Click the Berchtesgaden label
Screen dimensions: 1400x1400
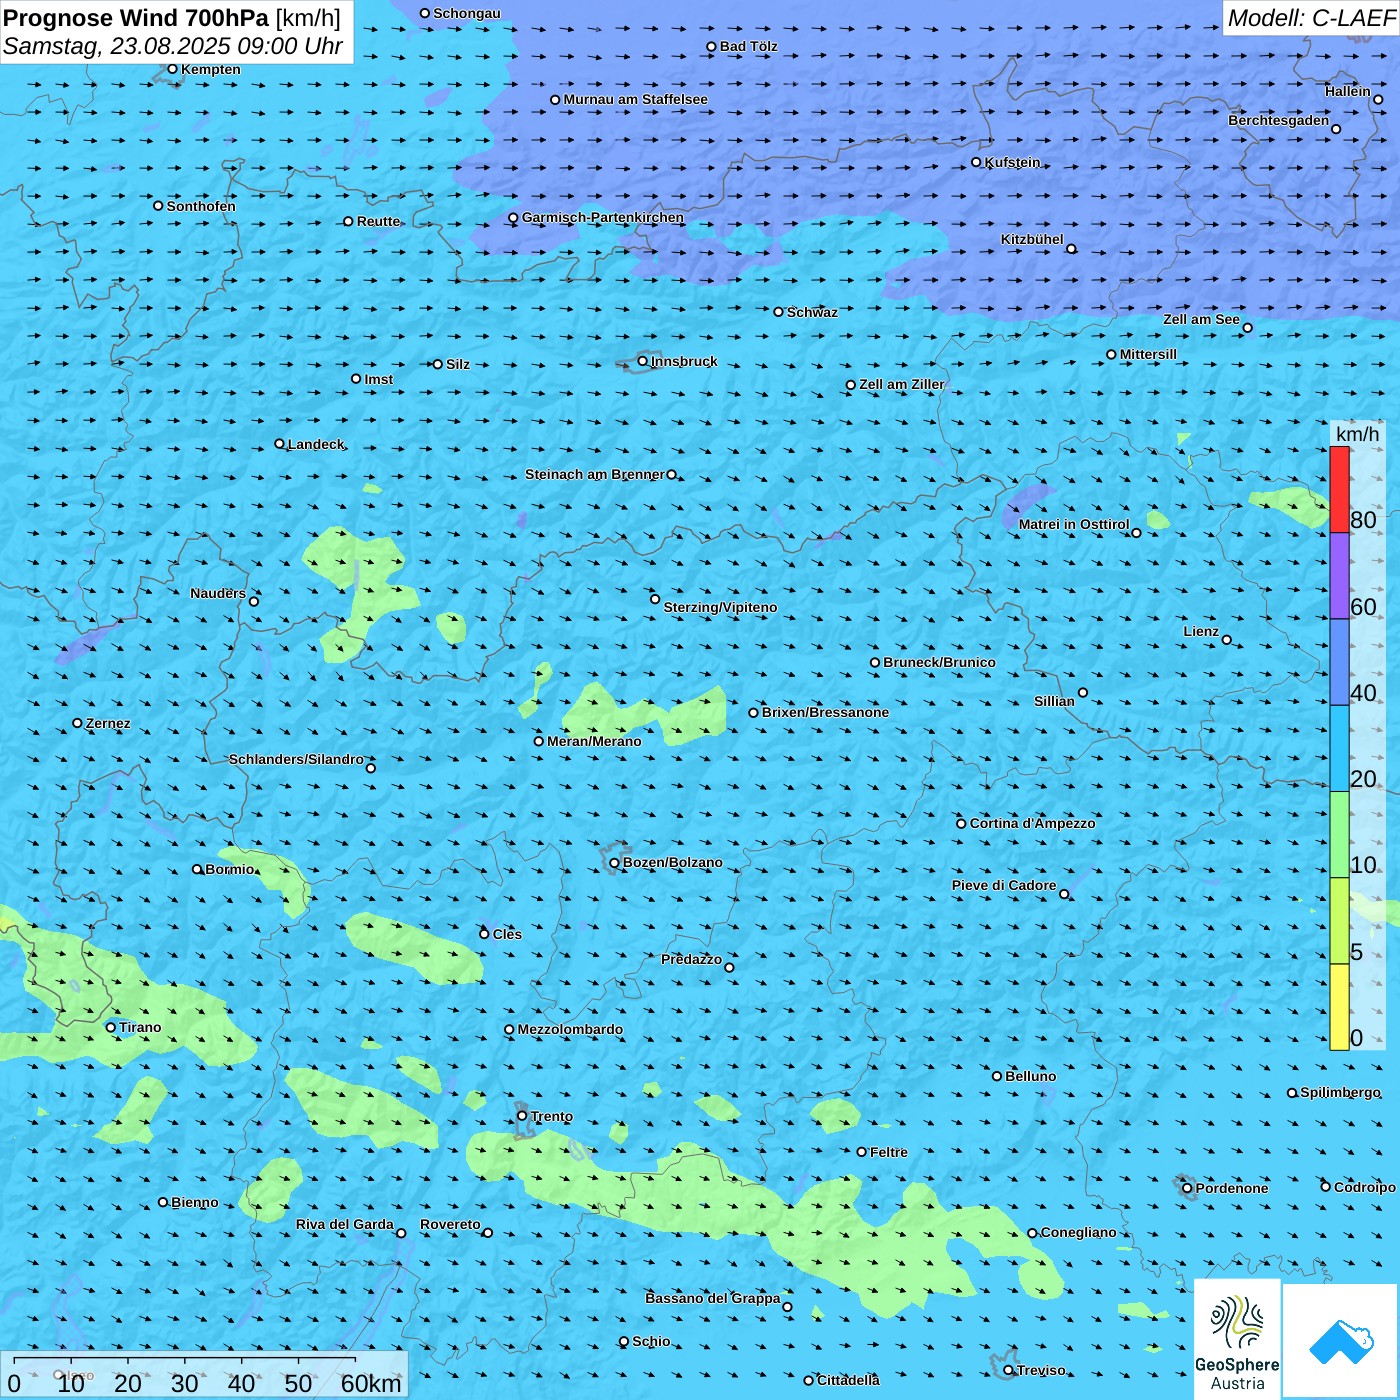click(1279, 120)
